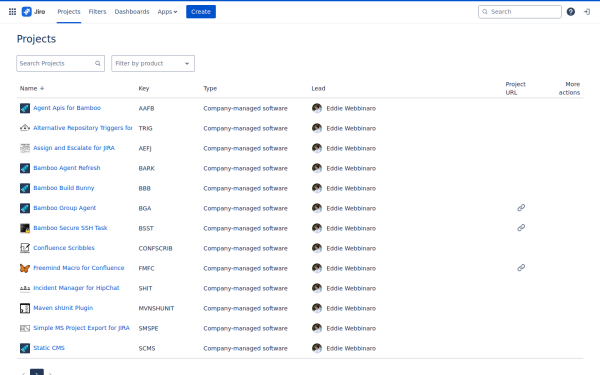Open Agent Apis for Bamboo project
This screenshot has height=375, width=600.
coord(67,108)
